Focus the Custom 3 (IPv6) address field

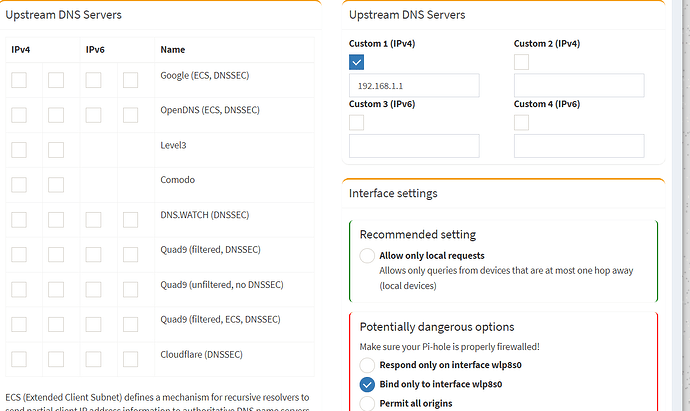click(414, 146)
